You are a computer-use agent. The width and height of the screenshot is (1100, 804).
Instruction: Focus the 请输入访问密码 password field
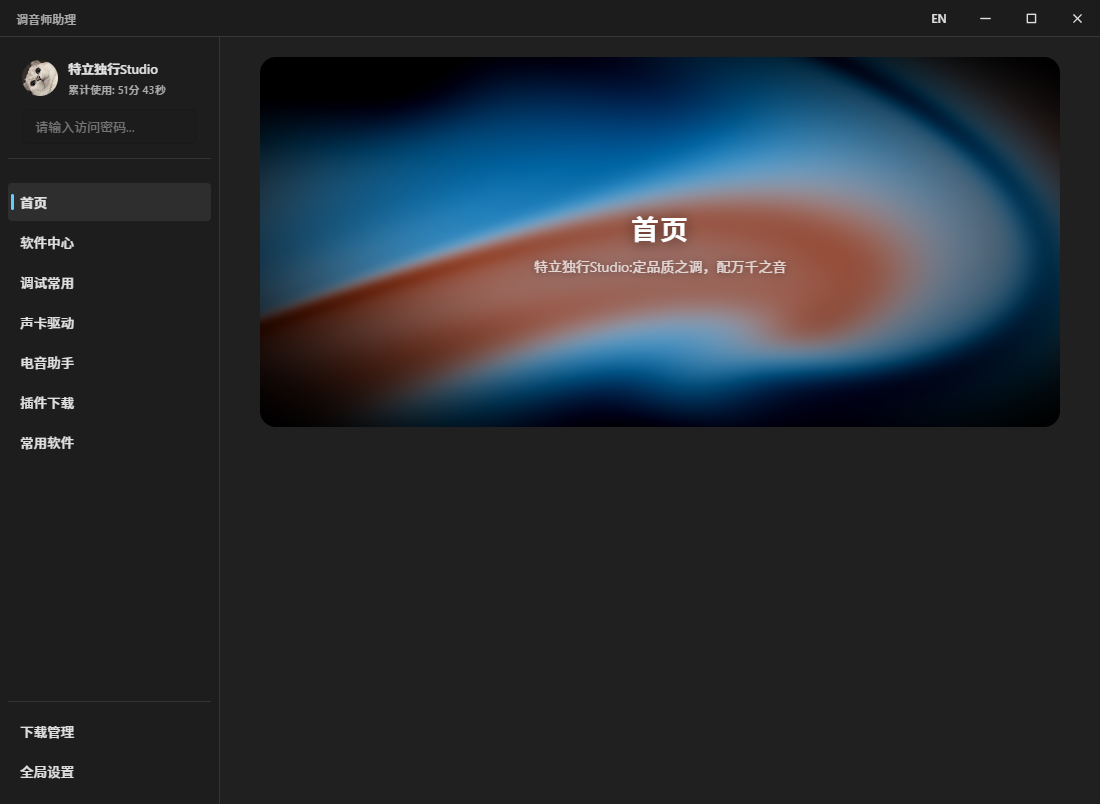(x=109, y=127)
